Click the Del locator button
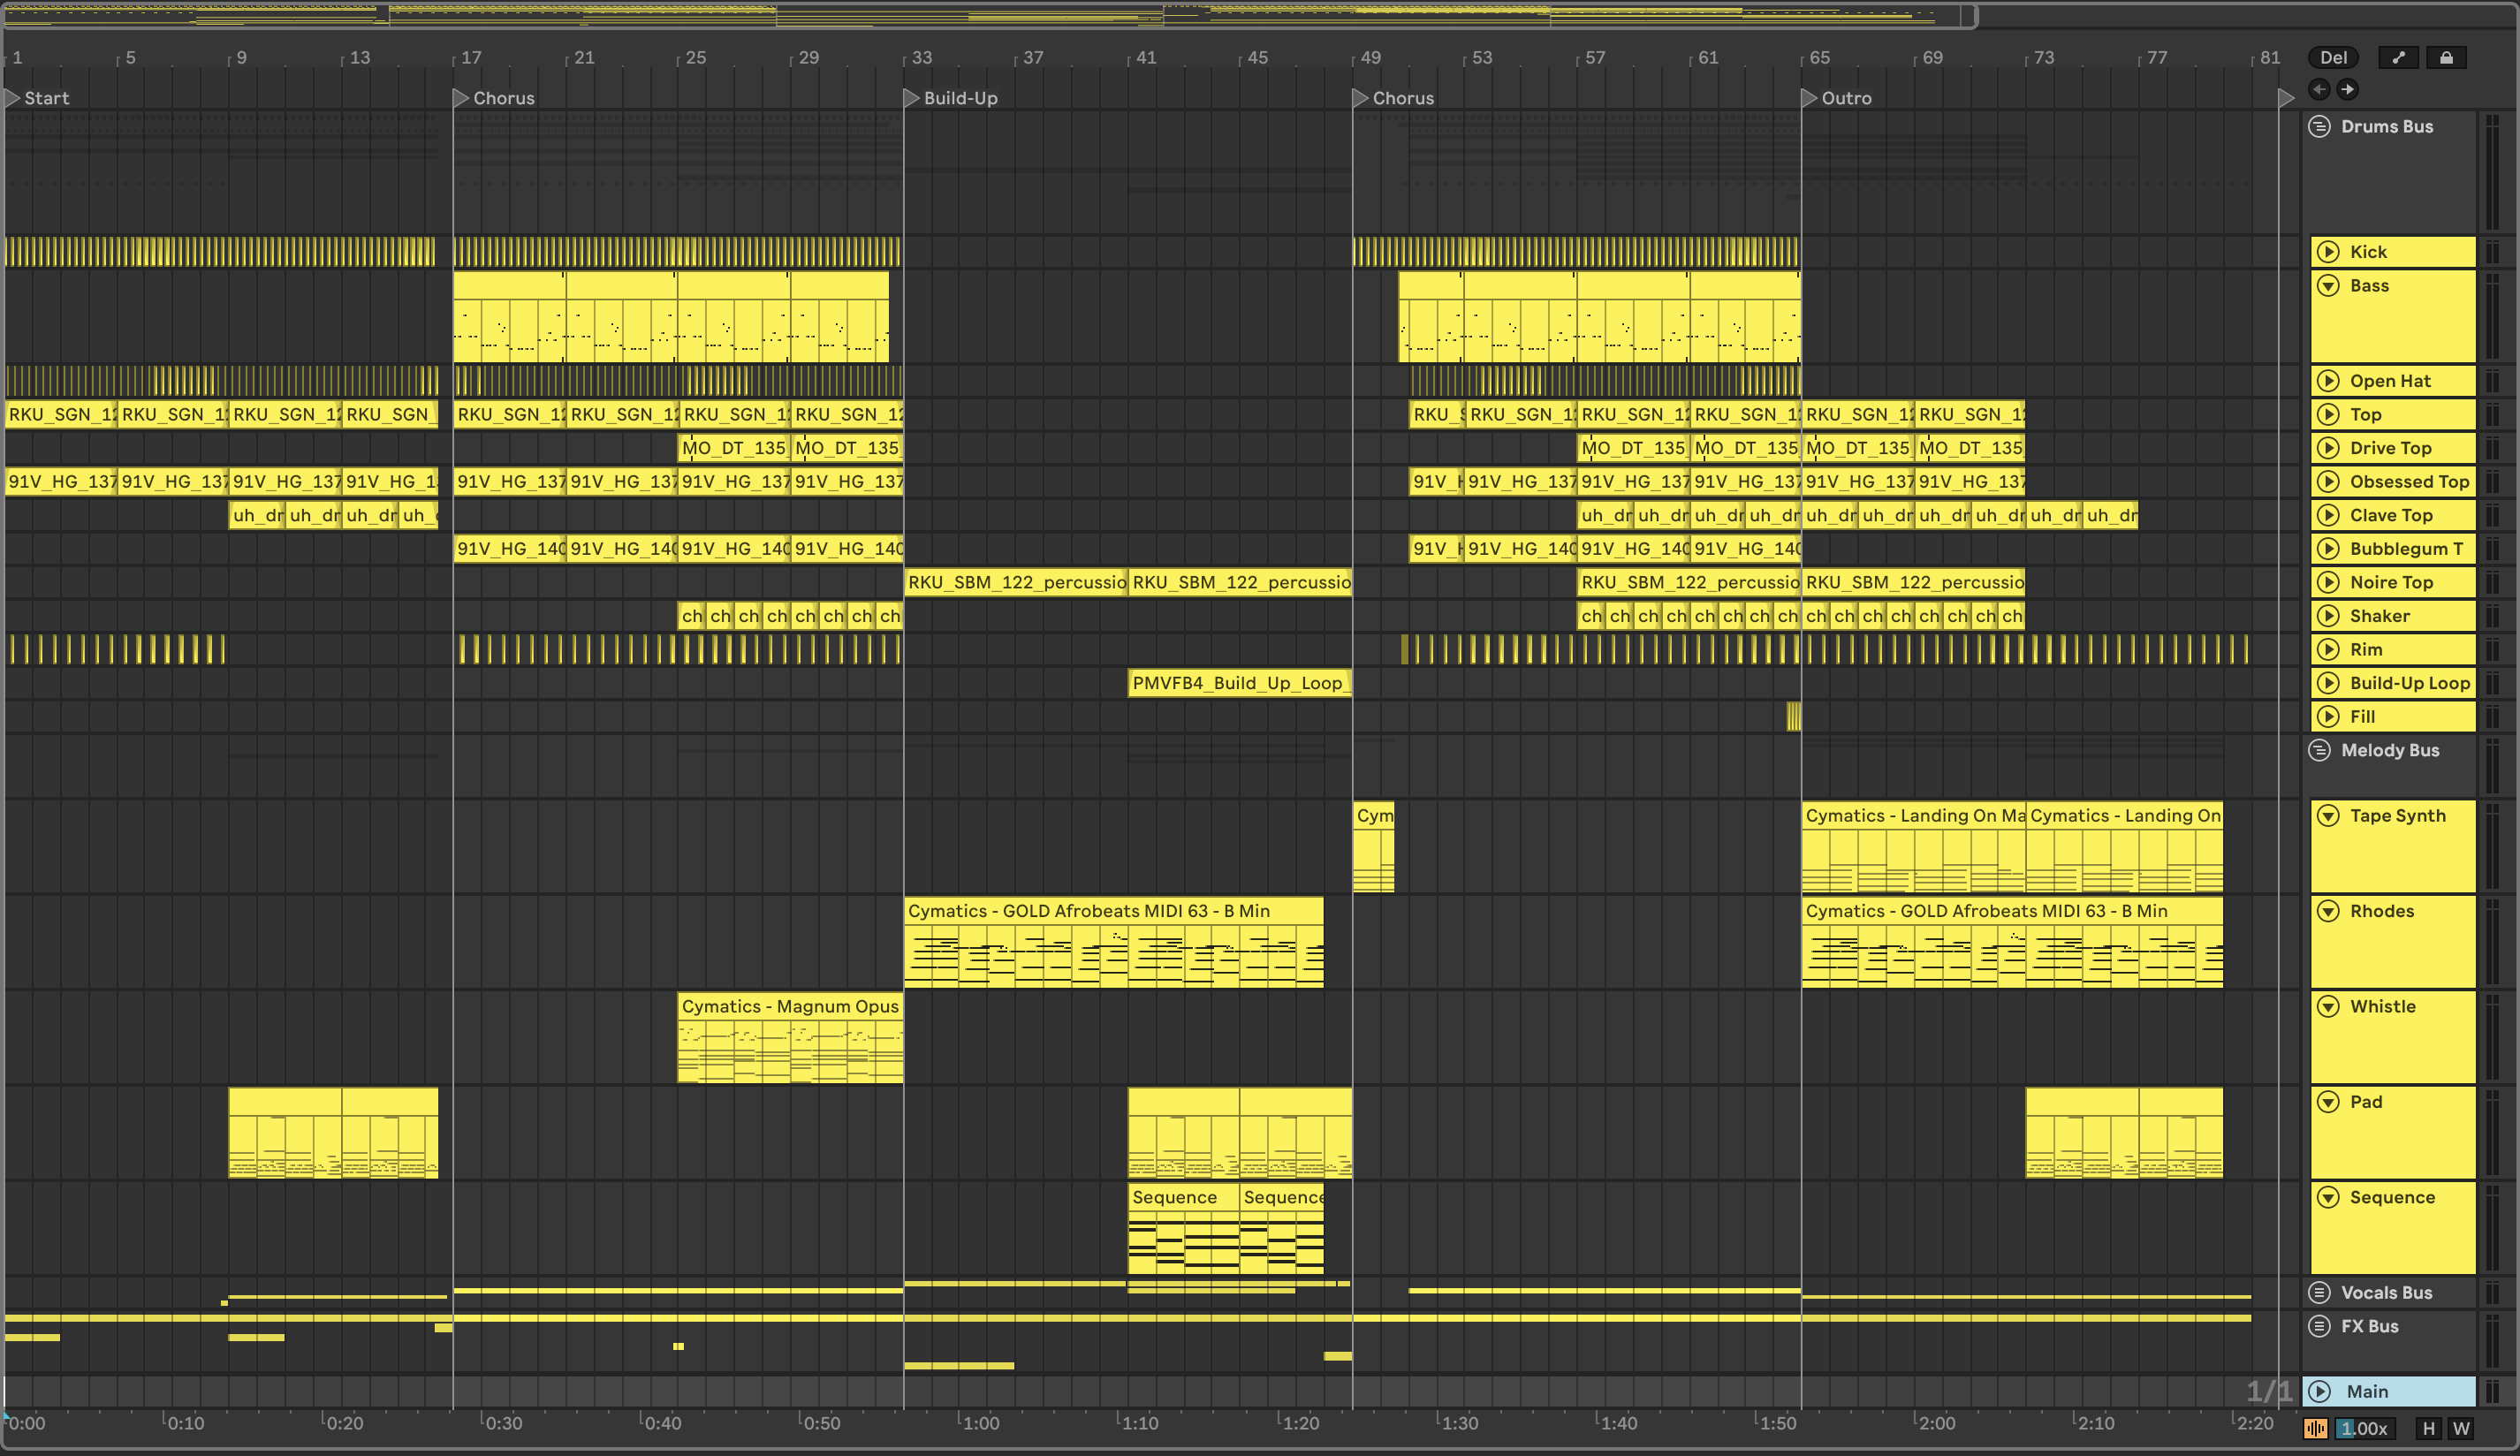This screenshot has width=2520, height=1456. pos(2333,58)
